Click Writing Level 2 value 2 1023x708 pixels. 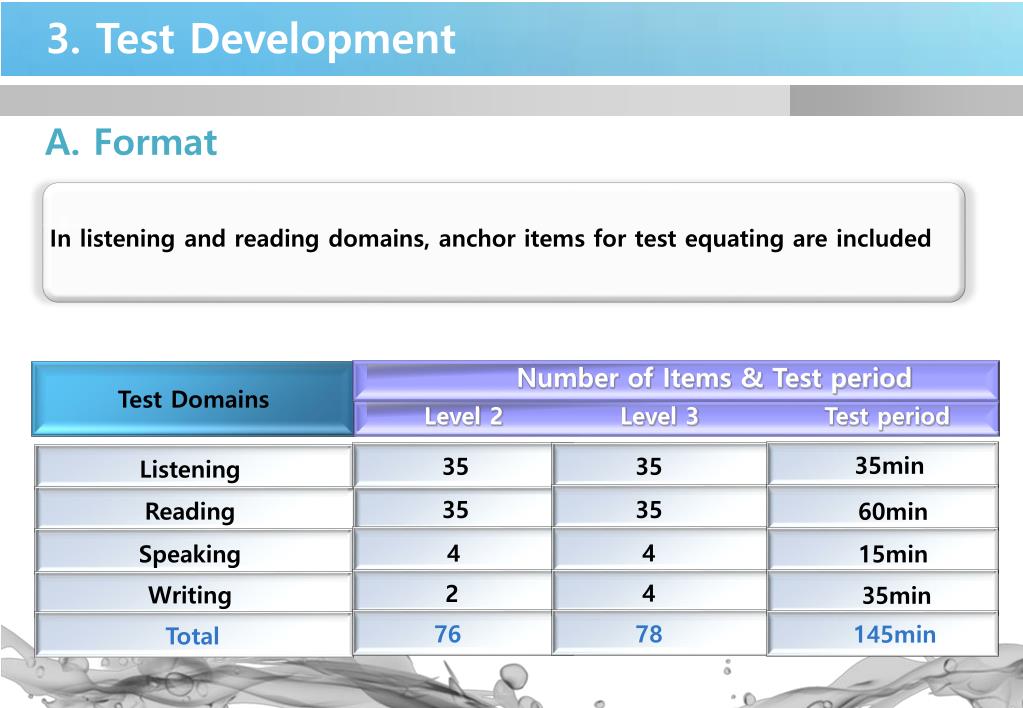pyautogui.click(x=452, y=592)
